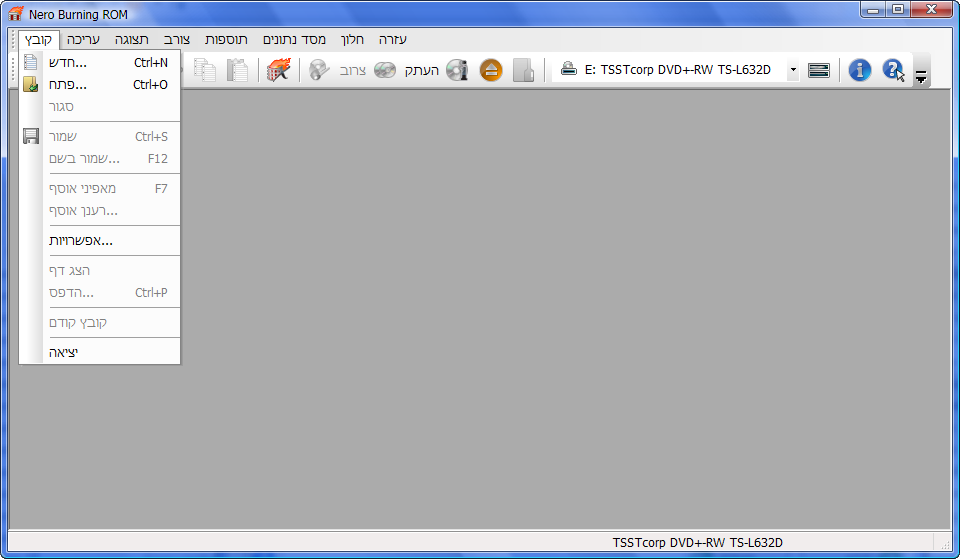Image resolution: width=960 pixels, height=559 pixels.
Task: Choose חדש... (New) Ctrl+N menu entry
Action: [x=100, y=62]
